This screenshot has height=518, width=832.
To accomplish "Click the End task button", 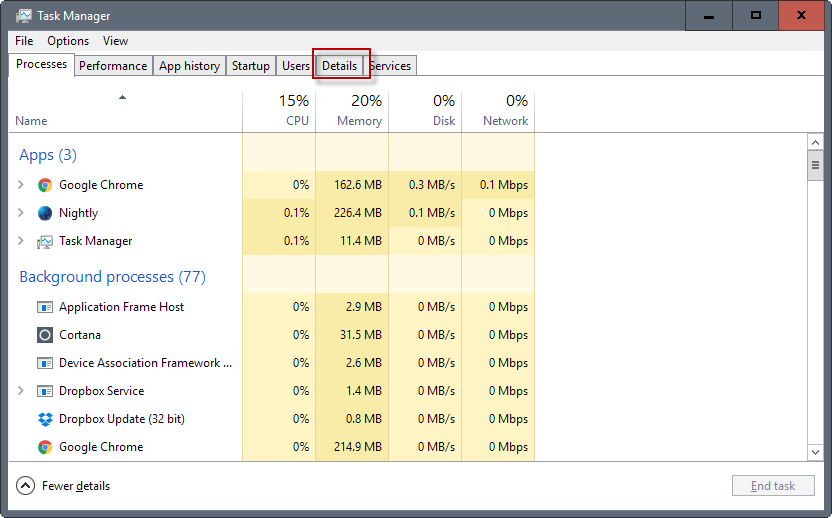I will point(773,486).
